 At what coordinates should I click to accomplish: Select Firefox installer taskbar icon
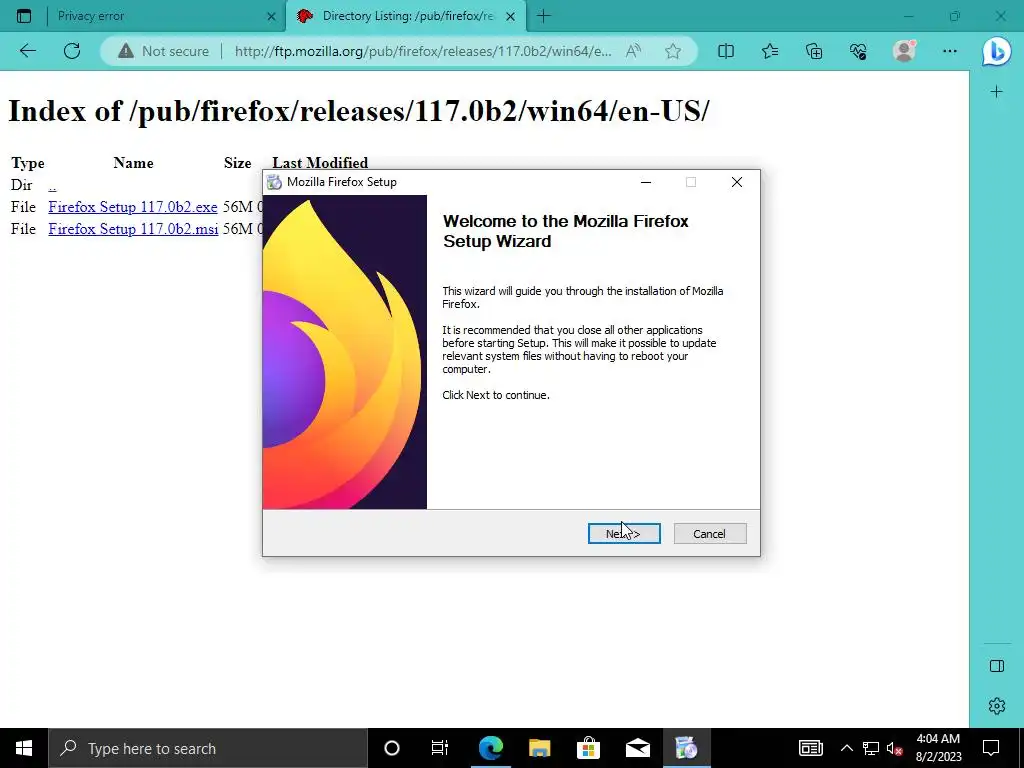(686, 748)
